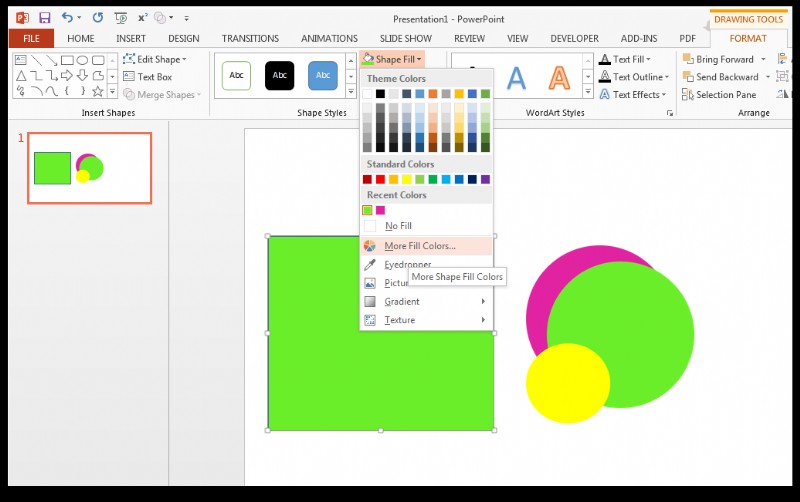Viewport: 800px width, 502px height.
Task: Choose the purple standard color swatch
Action: click(x=485, y=180)
